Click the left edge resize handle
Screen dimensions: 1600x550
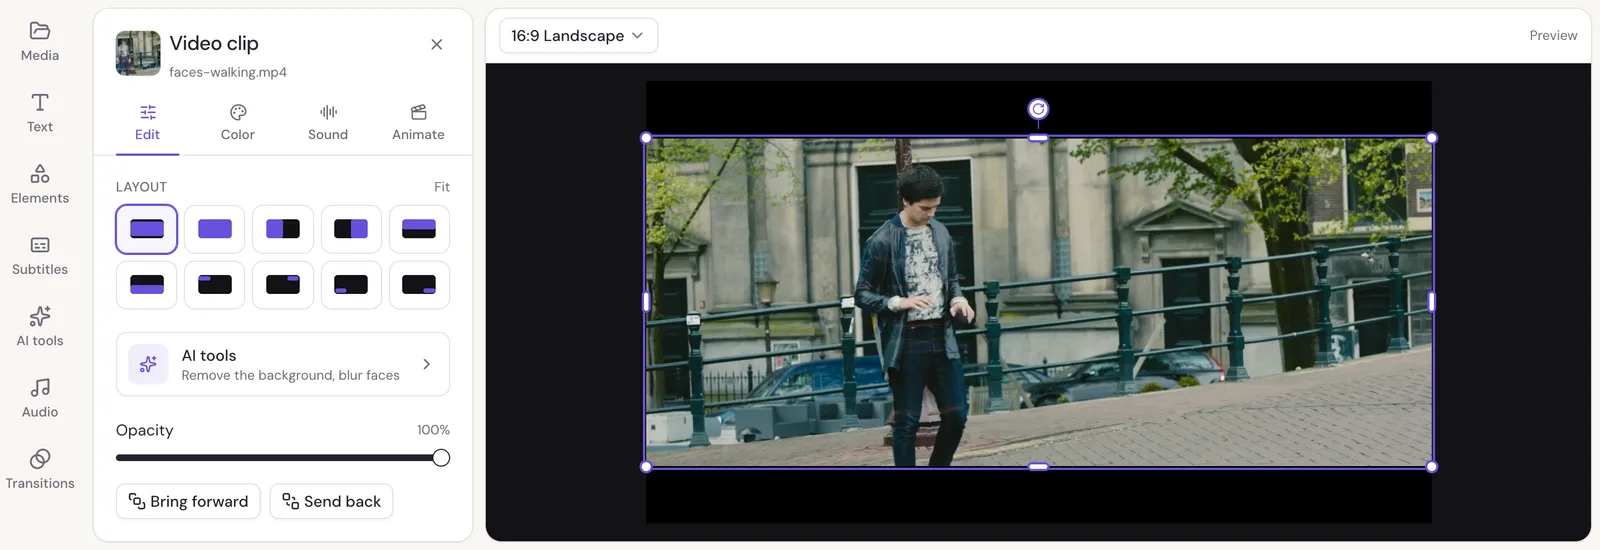pyautogui.click(x=646, y=301)
